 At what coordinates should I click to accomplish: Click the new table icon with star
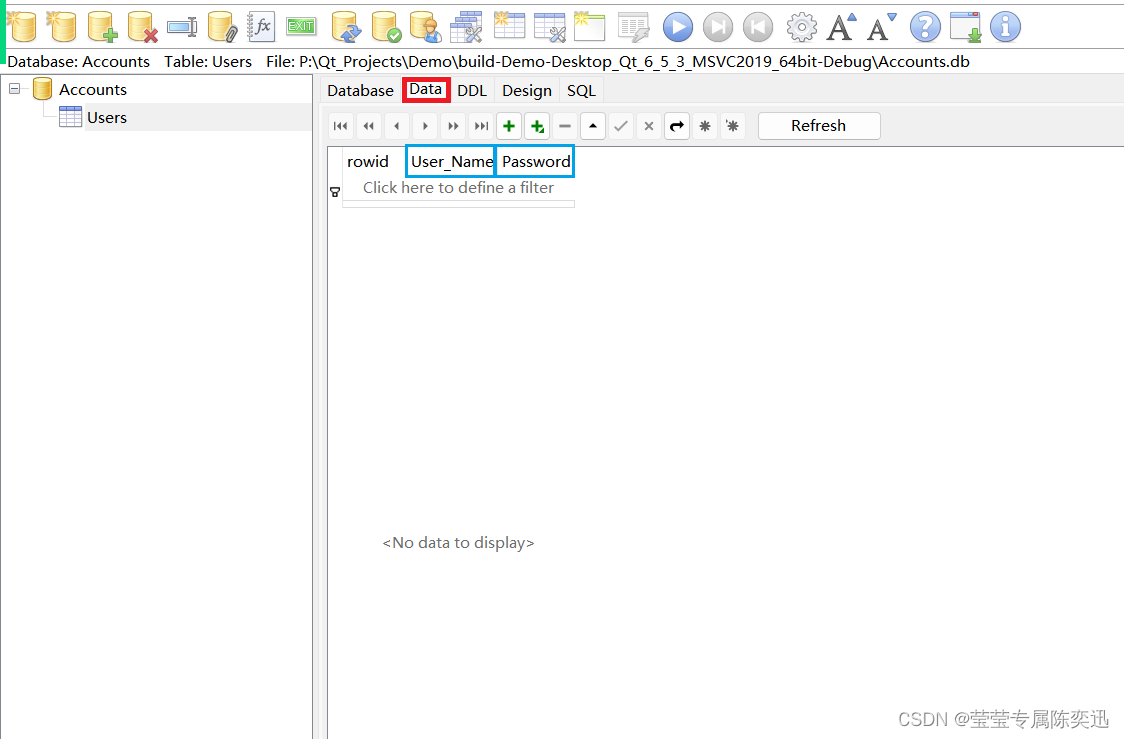tap(509, 26)
